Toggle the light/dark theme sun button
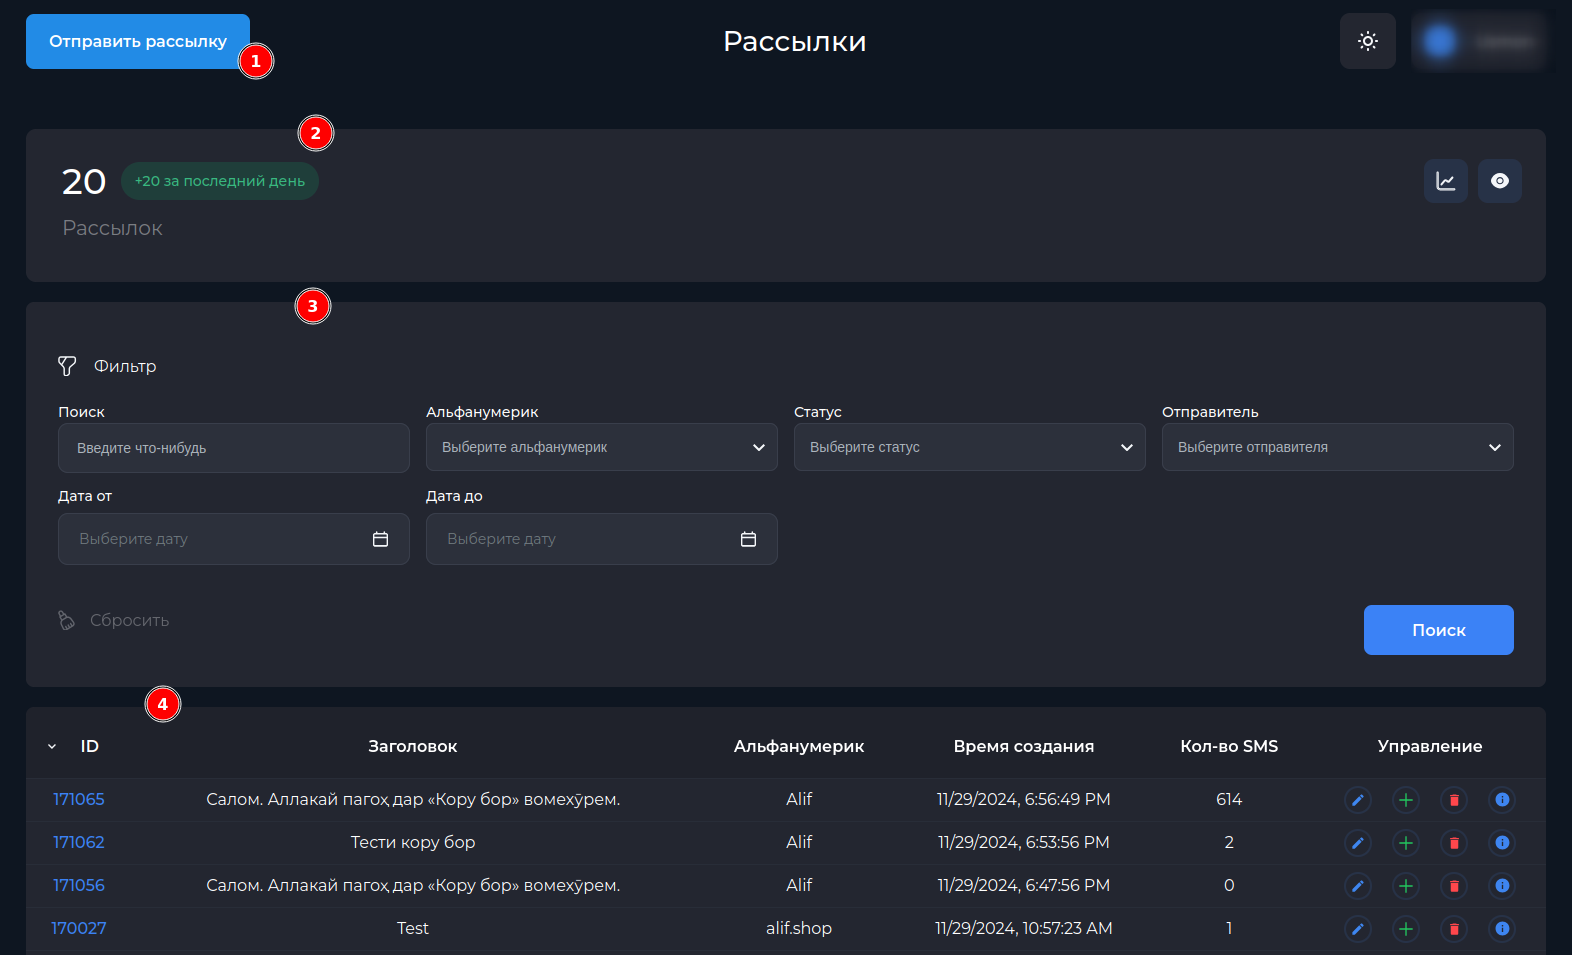This screenshot has height=955, width=1572. point(1367,41)
